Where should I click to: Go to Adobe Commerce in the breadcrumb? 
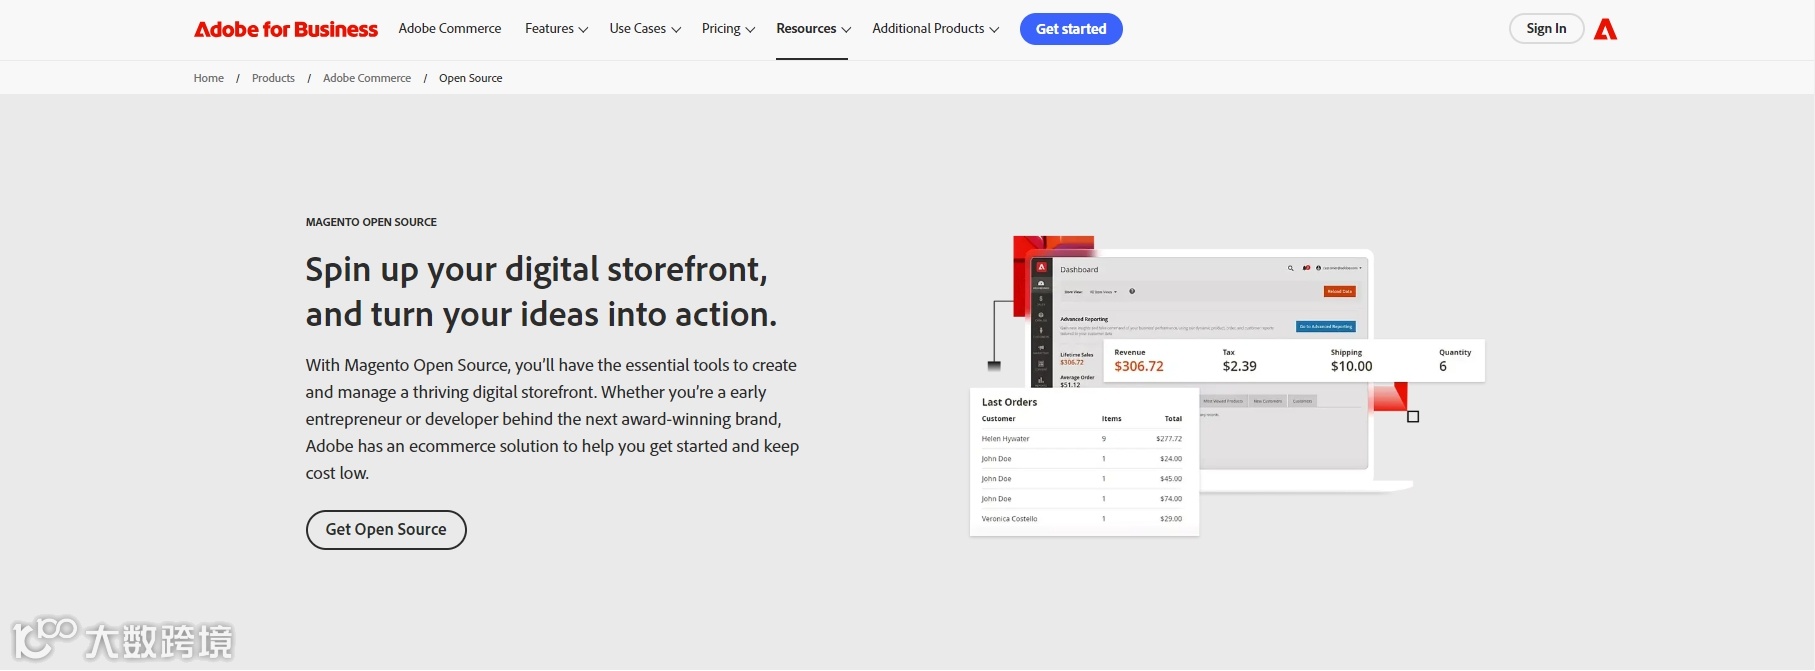367,78
